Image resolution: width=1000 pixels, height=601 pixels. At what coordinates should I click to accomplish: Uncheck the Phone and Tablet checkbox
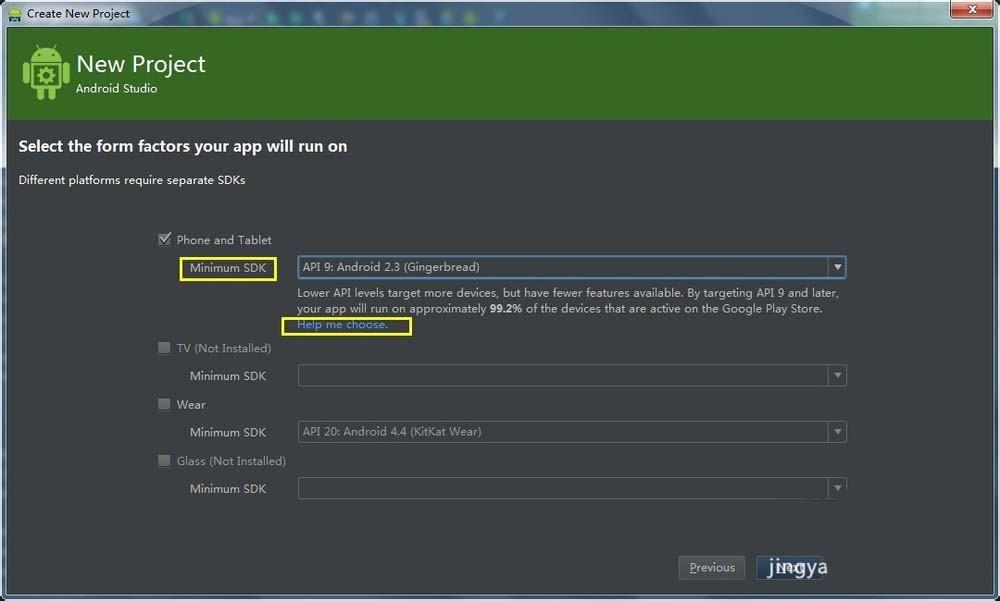(x=164, y=239)
